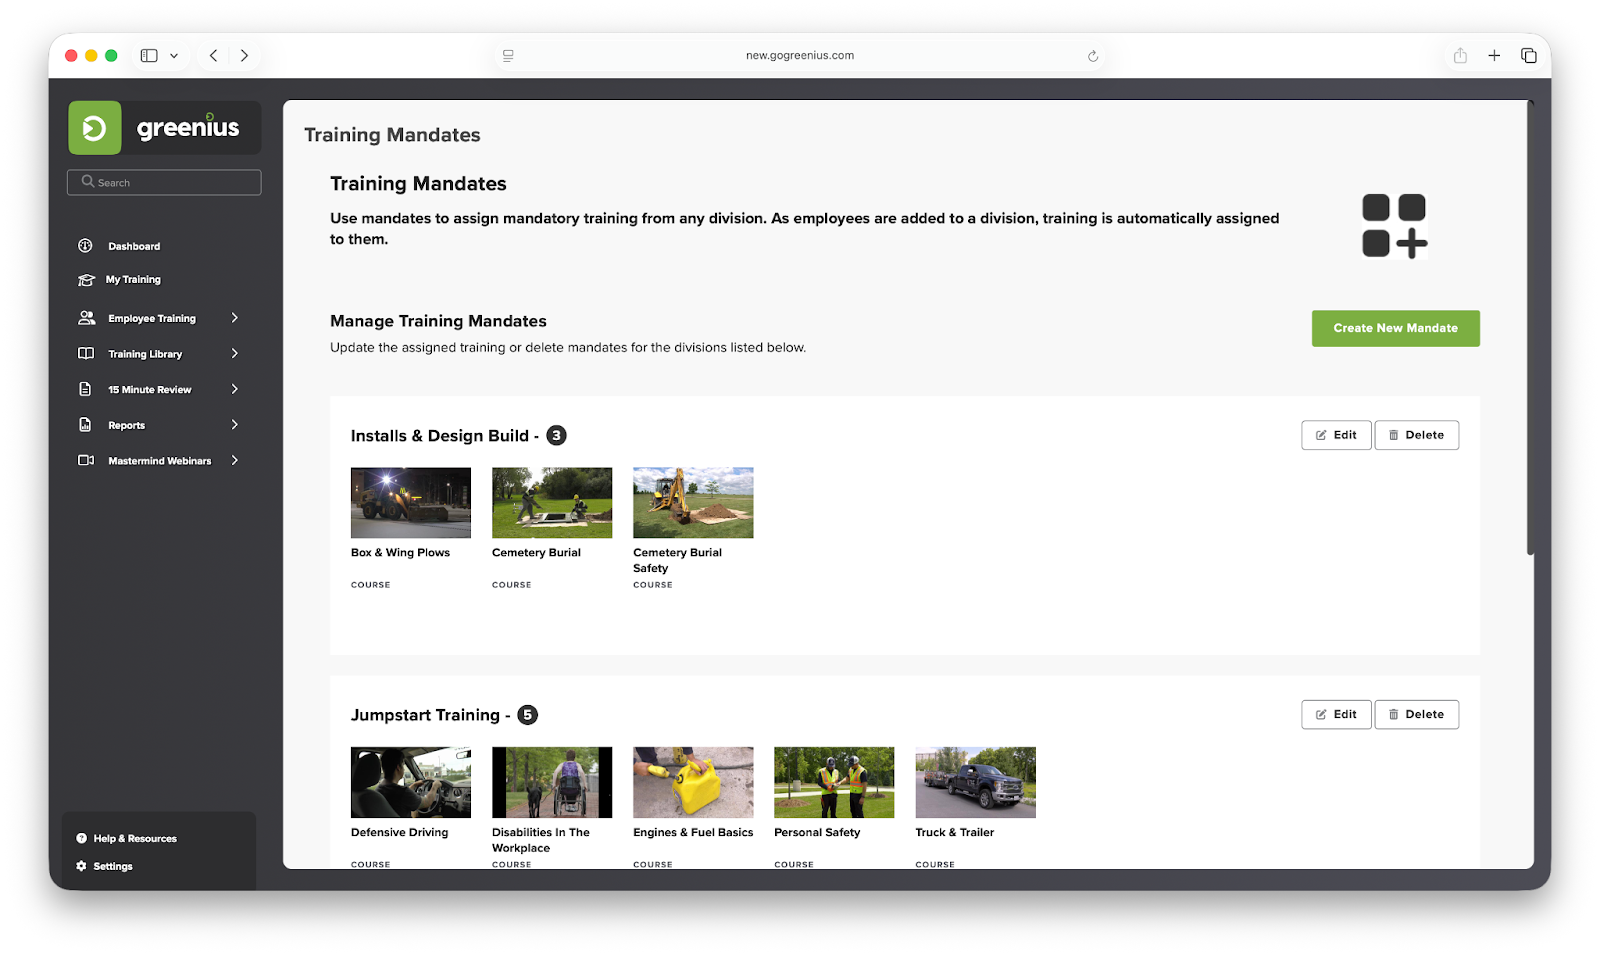Click the Installs & Design Build count badge
1600x955 pixels.
(557, 436)
